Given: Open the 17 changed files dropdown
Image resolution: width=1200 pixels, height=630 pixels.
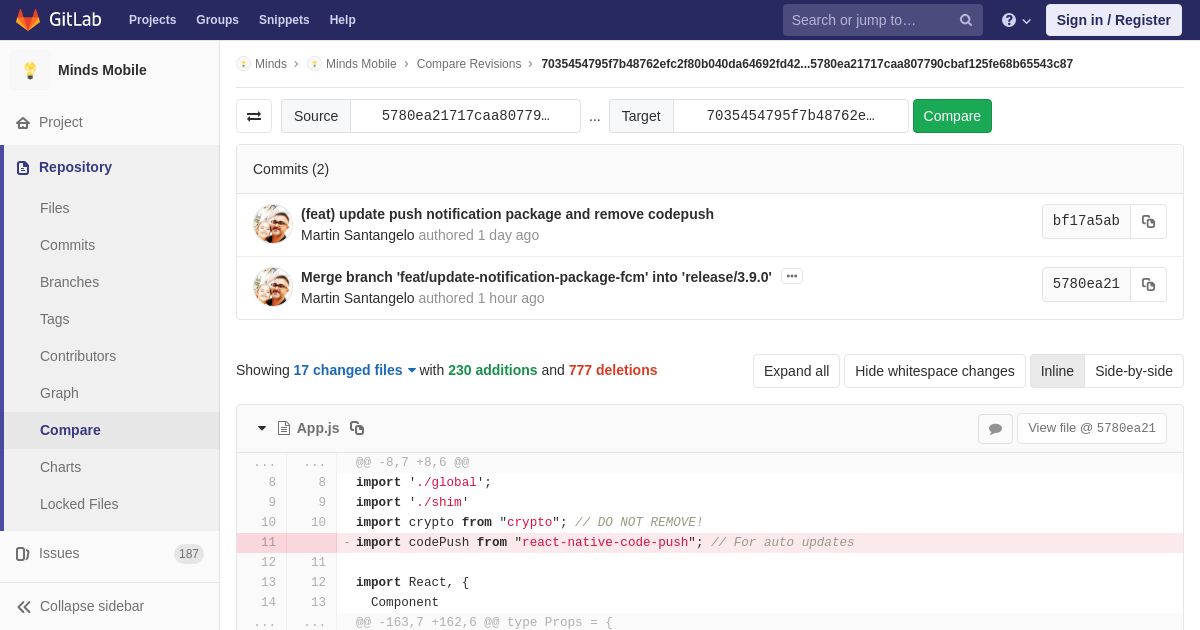Looking at the screenshot, I should (355, 370).
